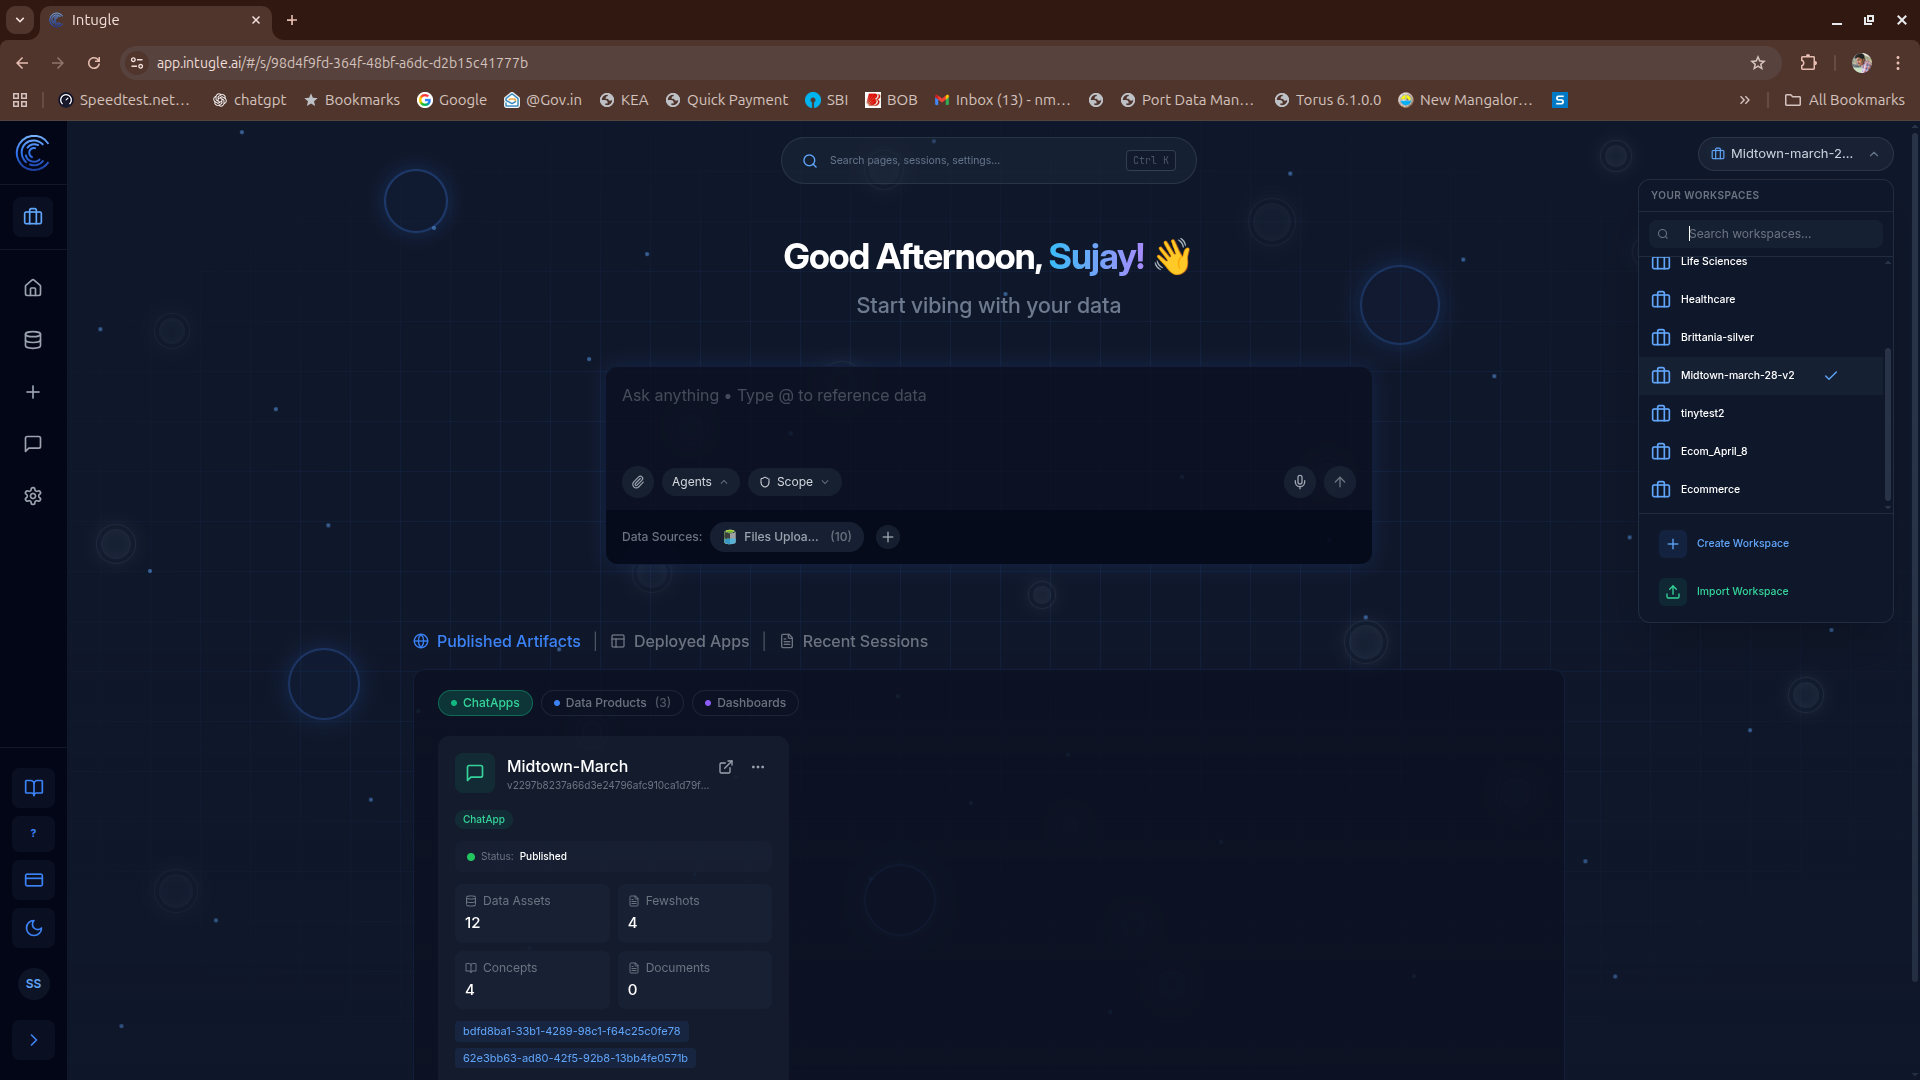Open a new browser tab

(292, 20)
